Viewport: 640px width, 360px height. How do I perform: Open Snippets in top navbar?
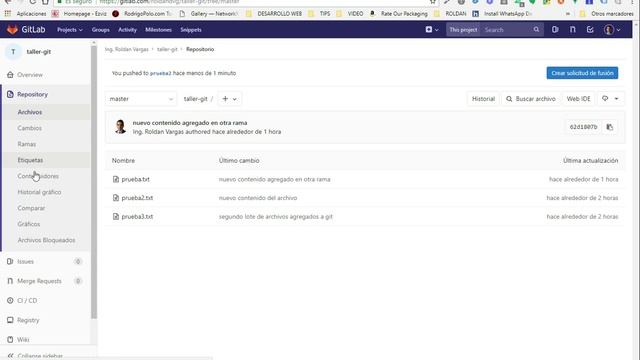tap(191, 30)
